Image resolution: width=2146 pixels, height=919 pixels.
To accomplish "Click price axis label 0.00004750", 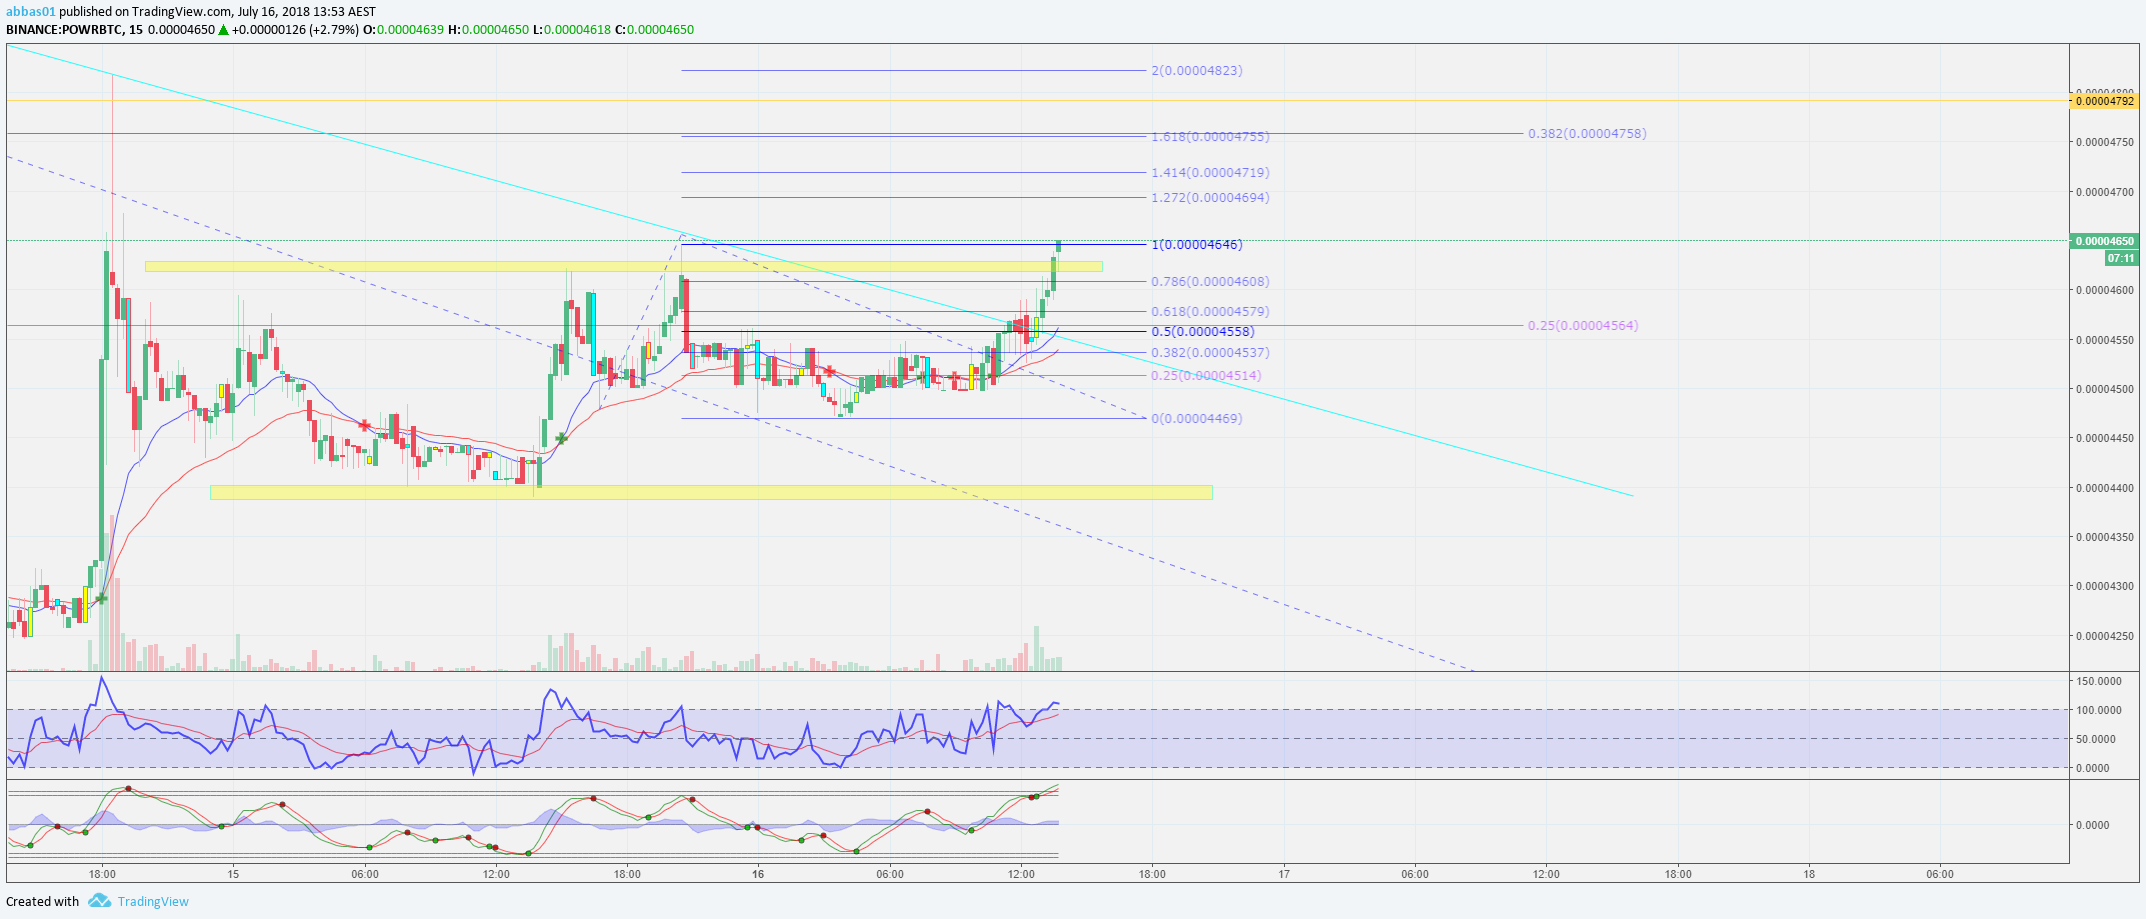I will 2104,143.
